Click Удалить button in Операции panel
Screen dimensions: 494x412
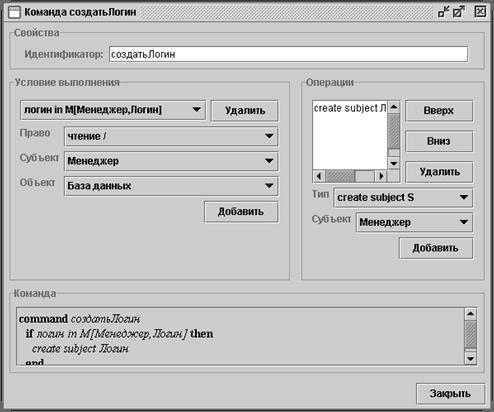click(x=439, y=172)
